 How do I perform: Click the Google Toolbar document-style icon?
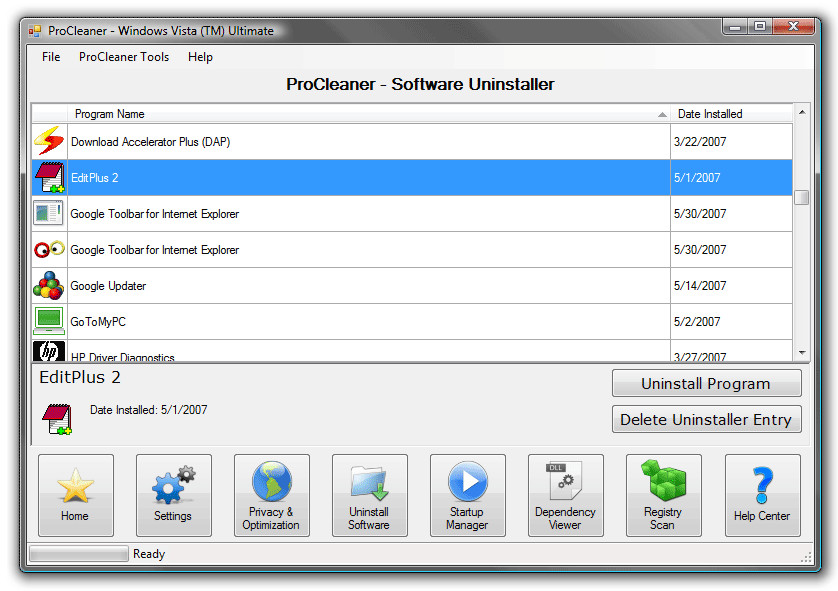coord(48,213)
